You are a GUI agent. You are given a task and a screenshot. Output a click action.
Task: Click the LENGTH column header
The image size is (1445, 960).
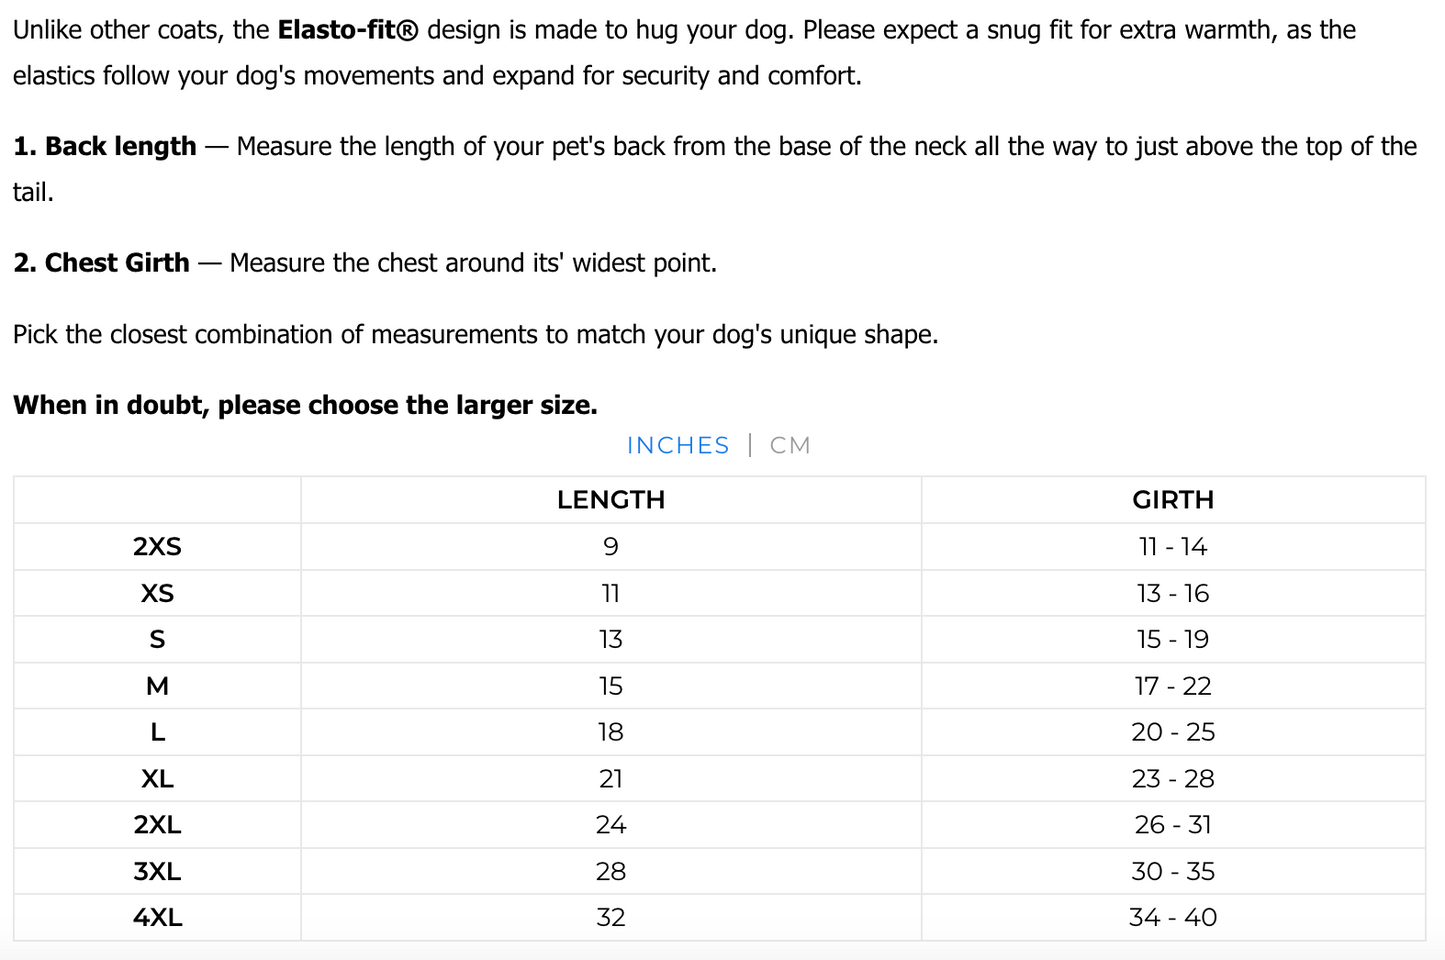tap(611, 500)
